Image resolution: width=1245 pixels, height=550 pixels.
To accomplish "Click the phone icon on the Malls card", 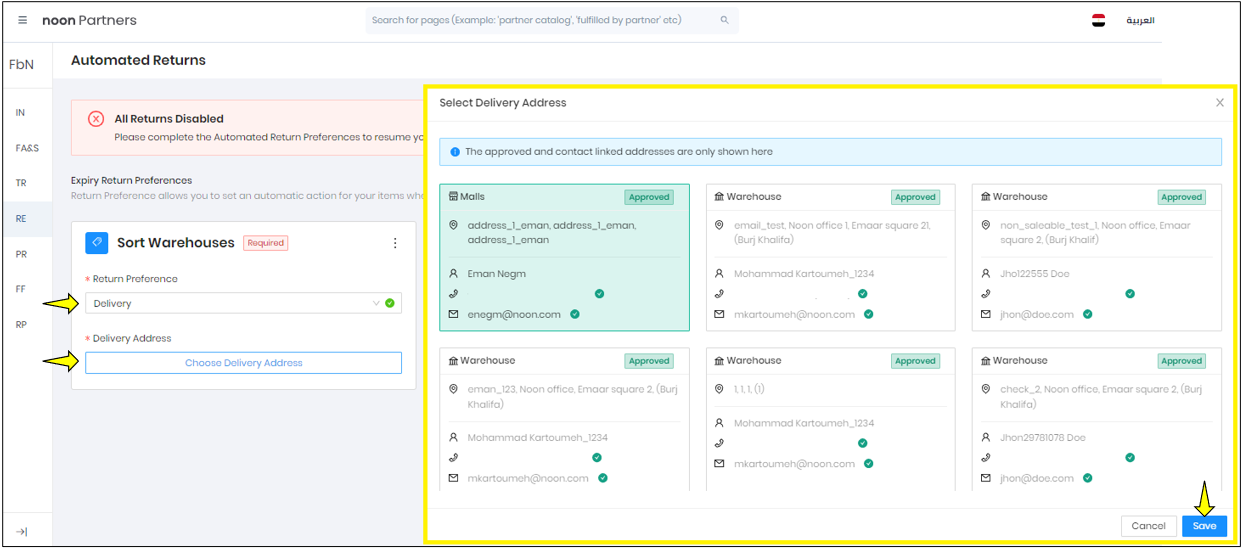I will (x=453, y=294).
